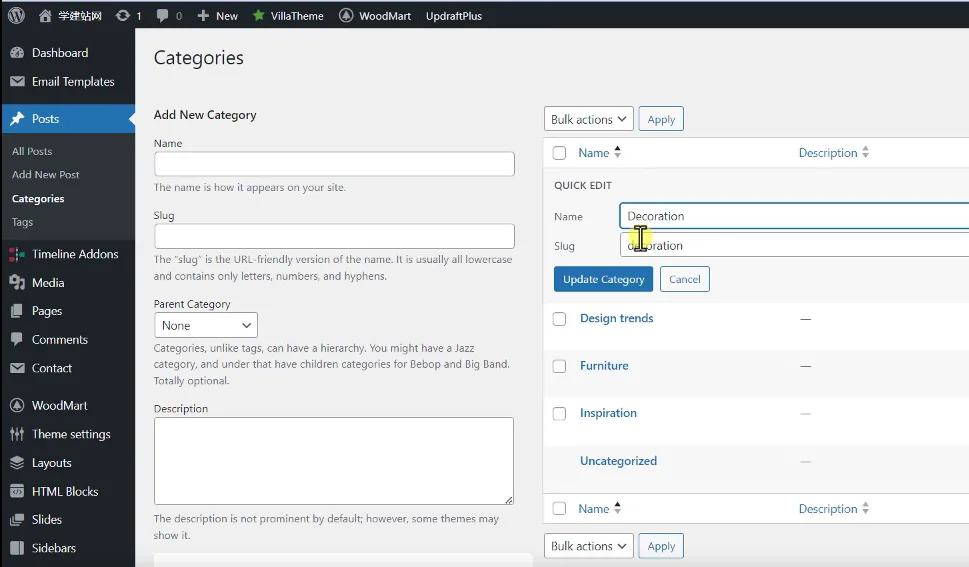Click the Theme settings sliders icon

click(x=17, y=434)
